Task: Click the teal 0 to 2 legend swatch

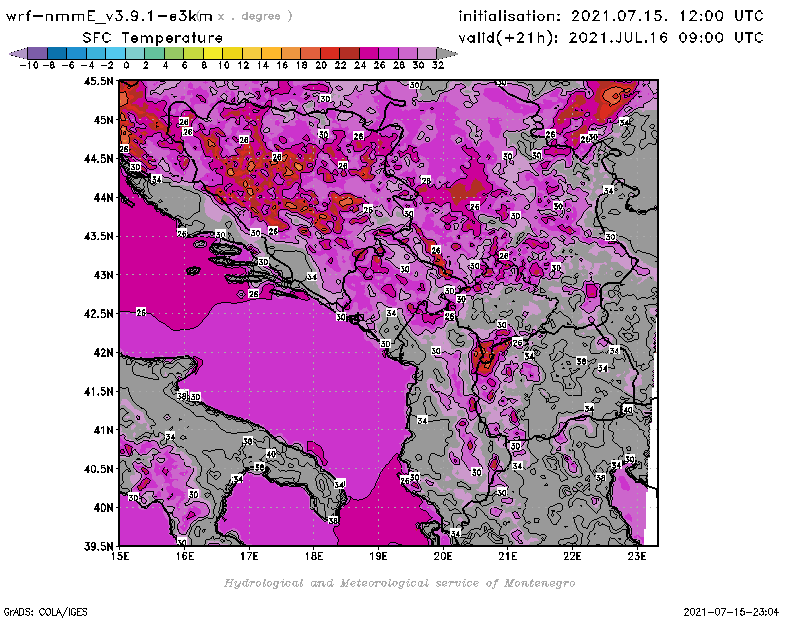Action: [135, 53]
